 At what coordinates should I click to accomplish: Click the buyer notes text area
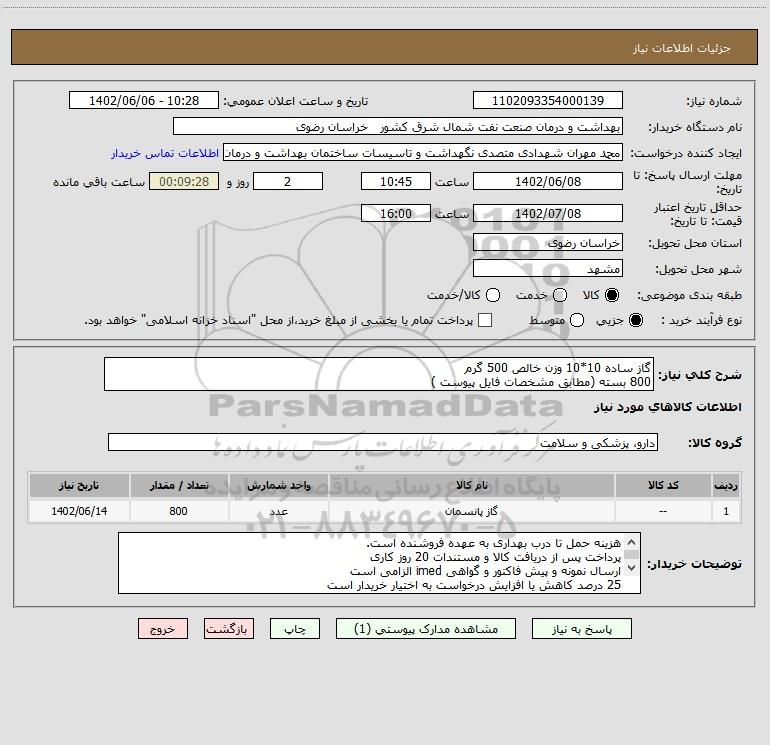379,563
